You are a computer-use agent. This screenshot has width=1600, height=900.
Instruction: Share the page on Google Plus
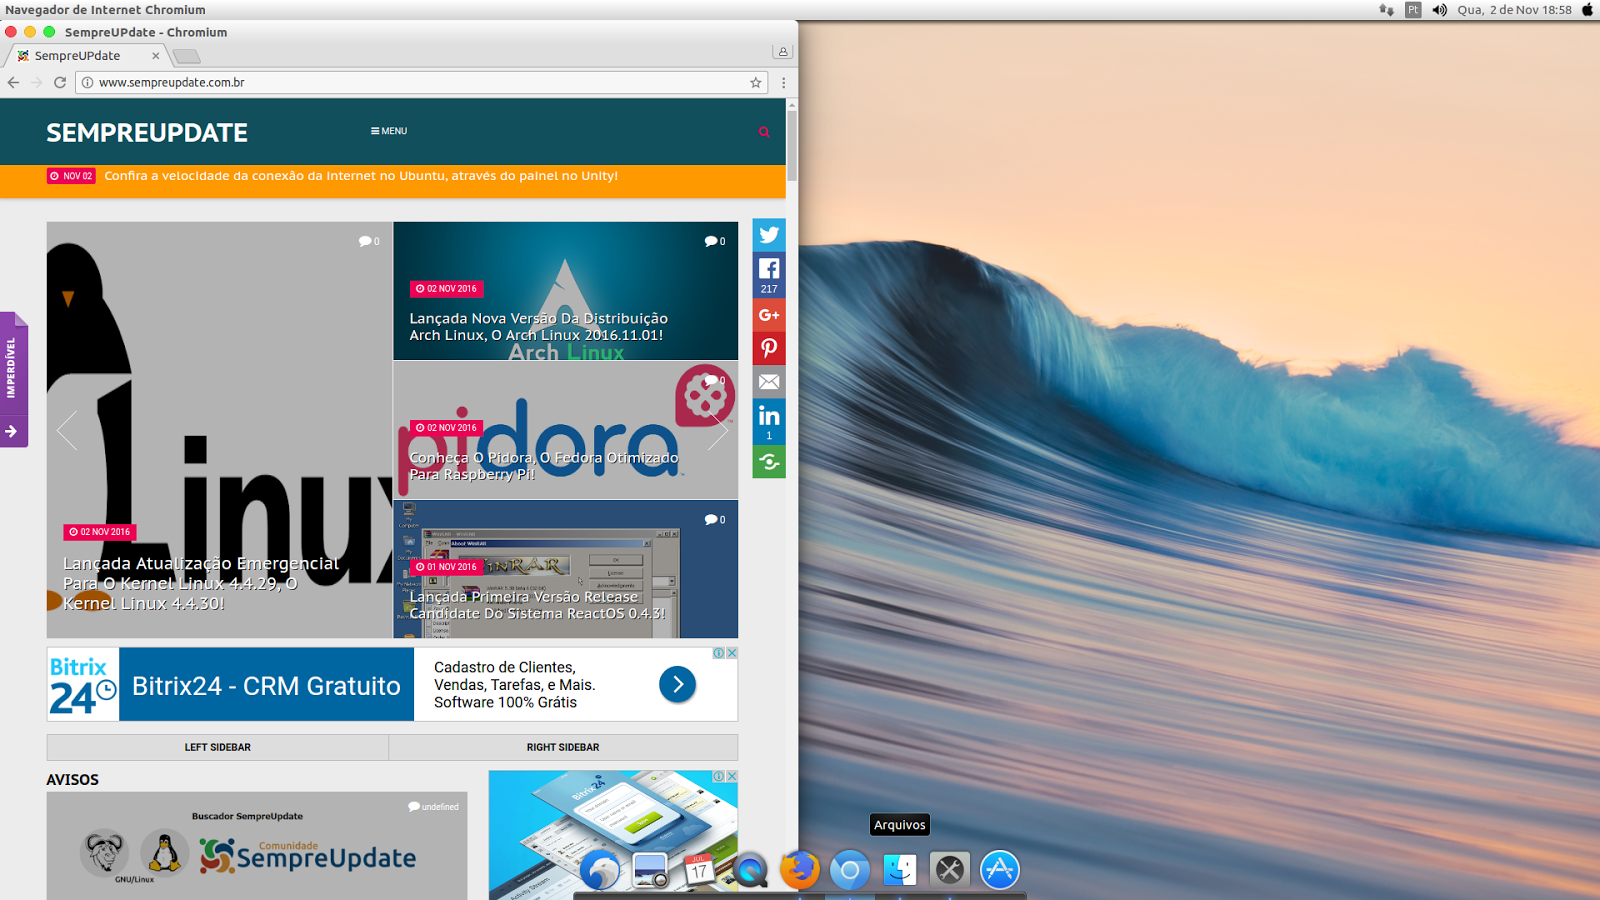point(769,315)
